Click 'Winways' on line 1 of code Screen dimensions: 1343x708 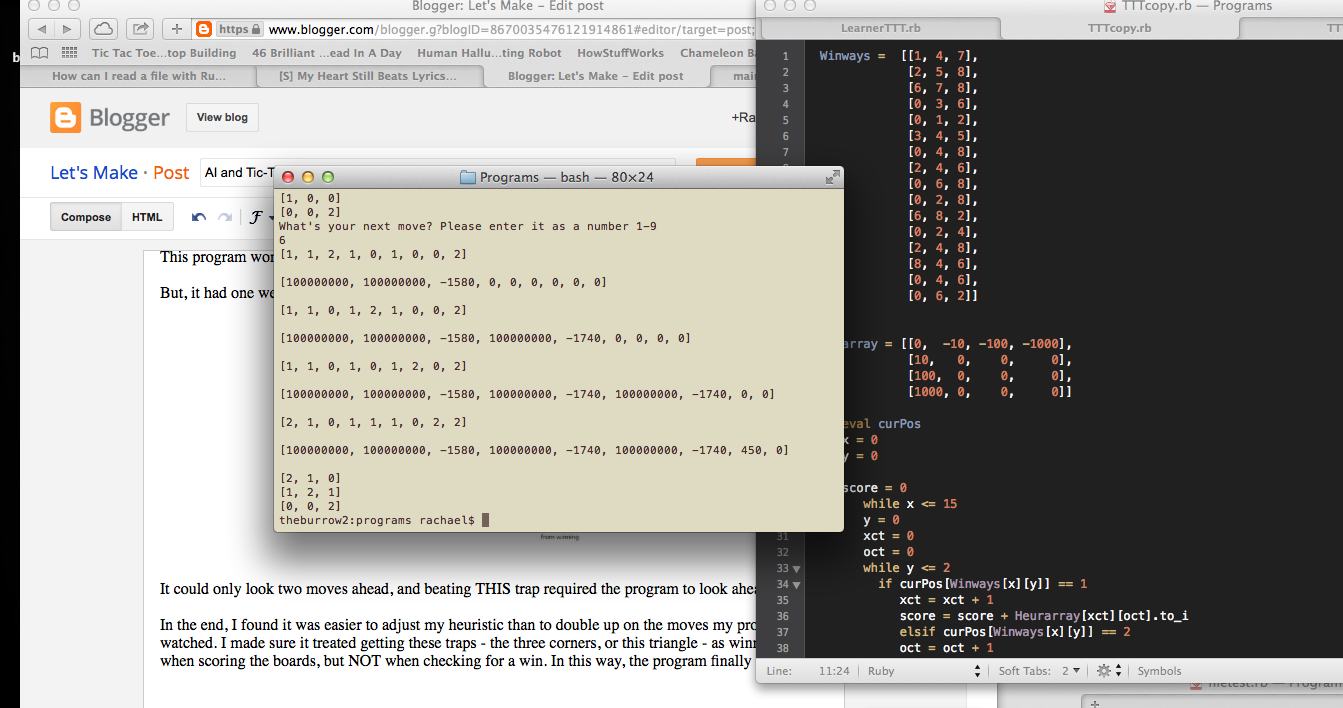click(x=845, y=56)
